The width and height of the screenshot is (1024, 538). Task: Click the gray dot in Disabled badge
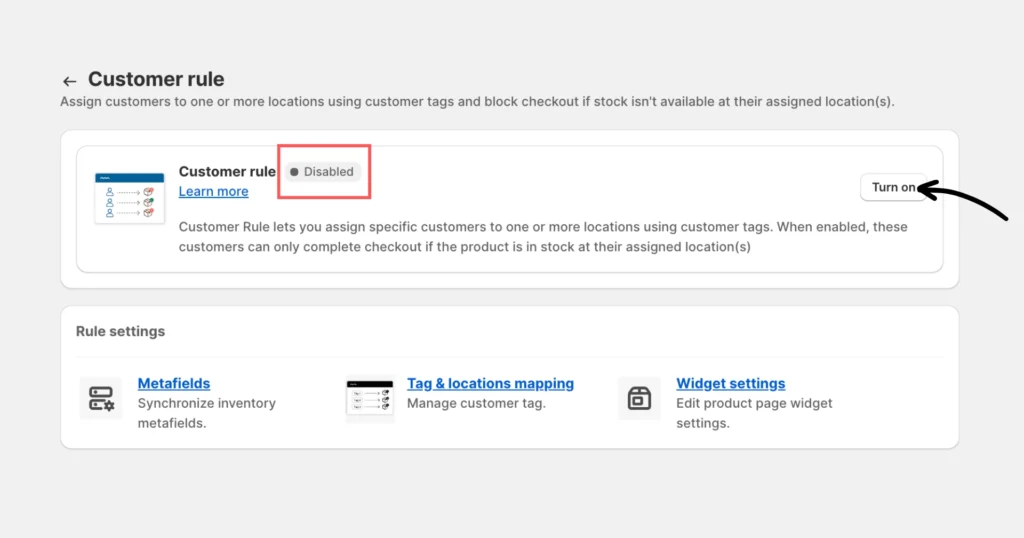(x=294, y=172)
